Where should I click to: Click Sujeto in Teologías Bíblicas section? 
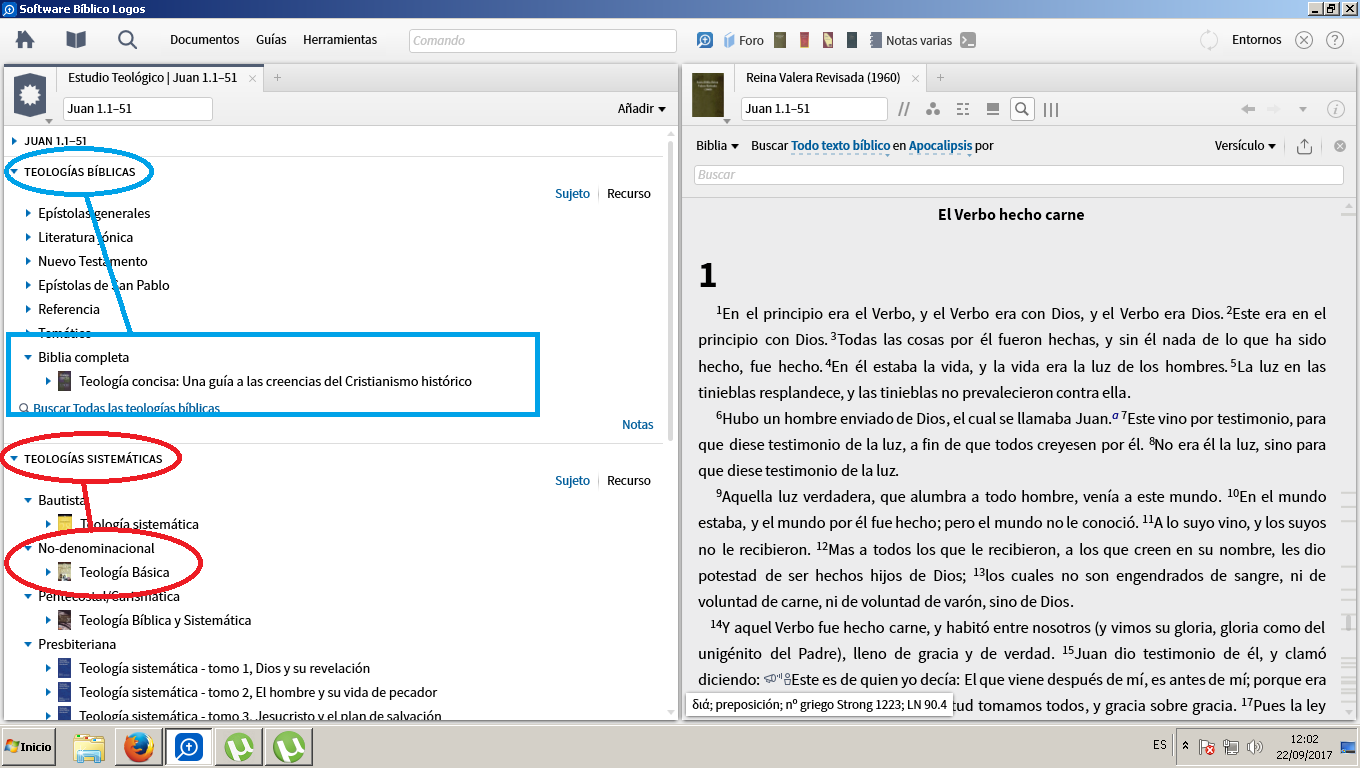click(x=573, y=194)
